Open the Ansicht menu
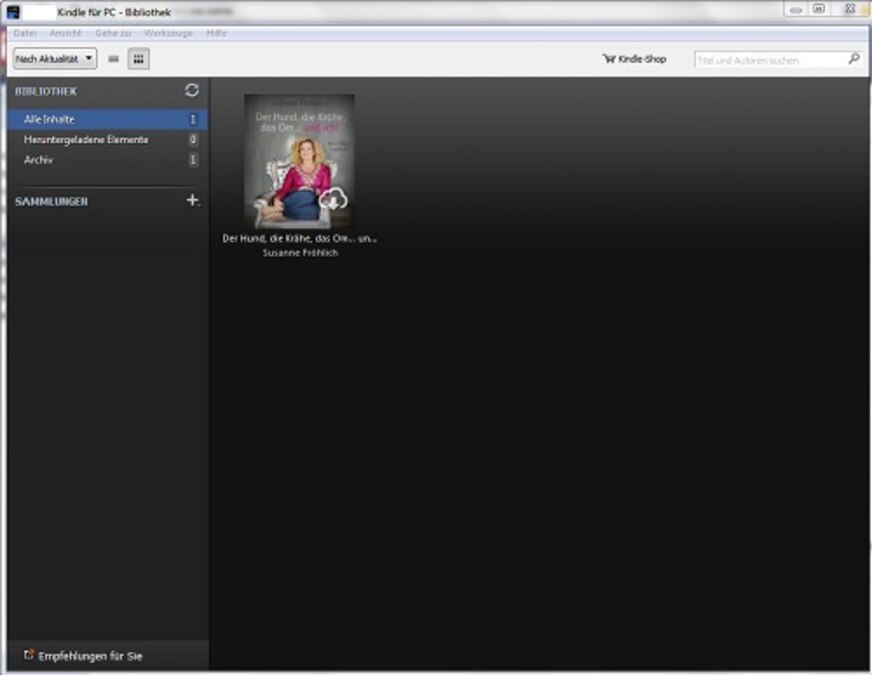872x675 pixels. click(x=66, y=33)
